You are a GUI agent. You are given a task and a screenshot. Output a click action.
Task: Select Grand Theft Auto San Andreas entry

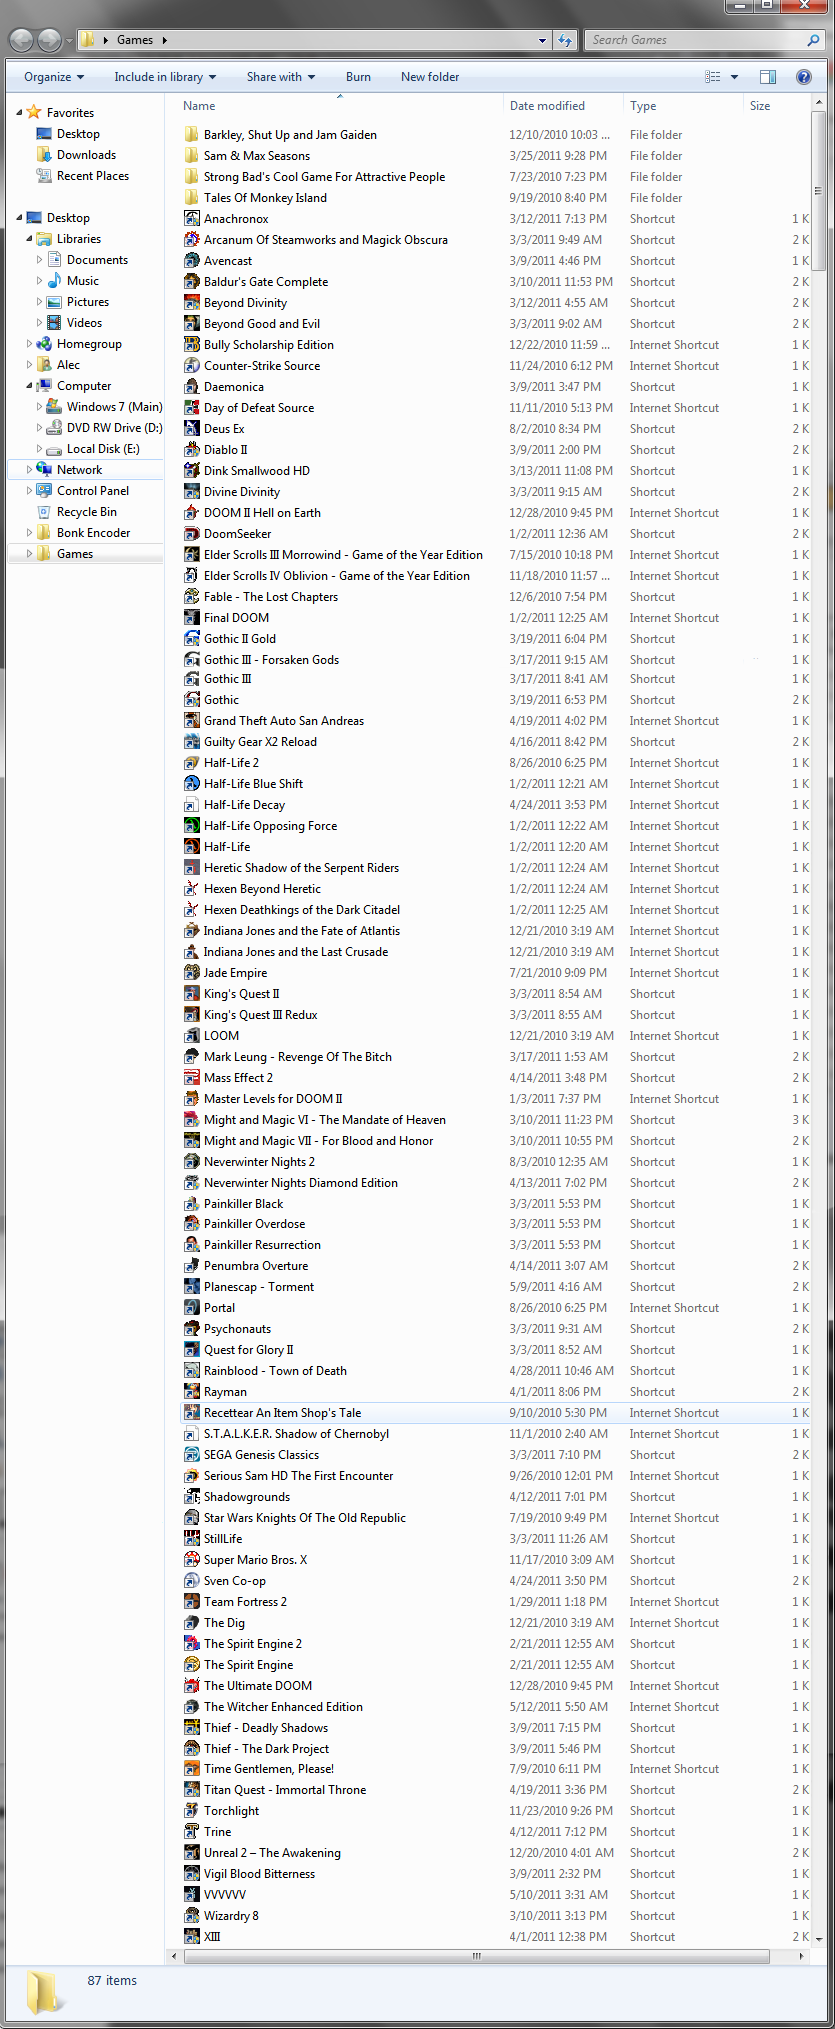click(x=283, y=721)
